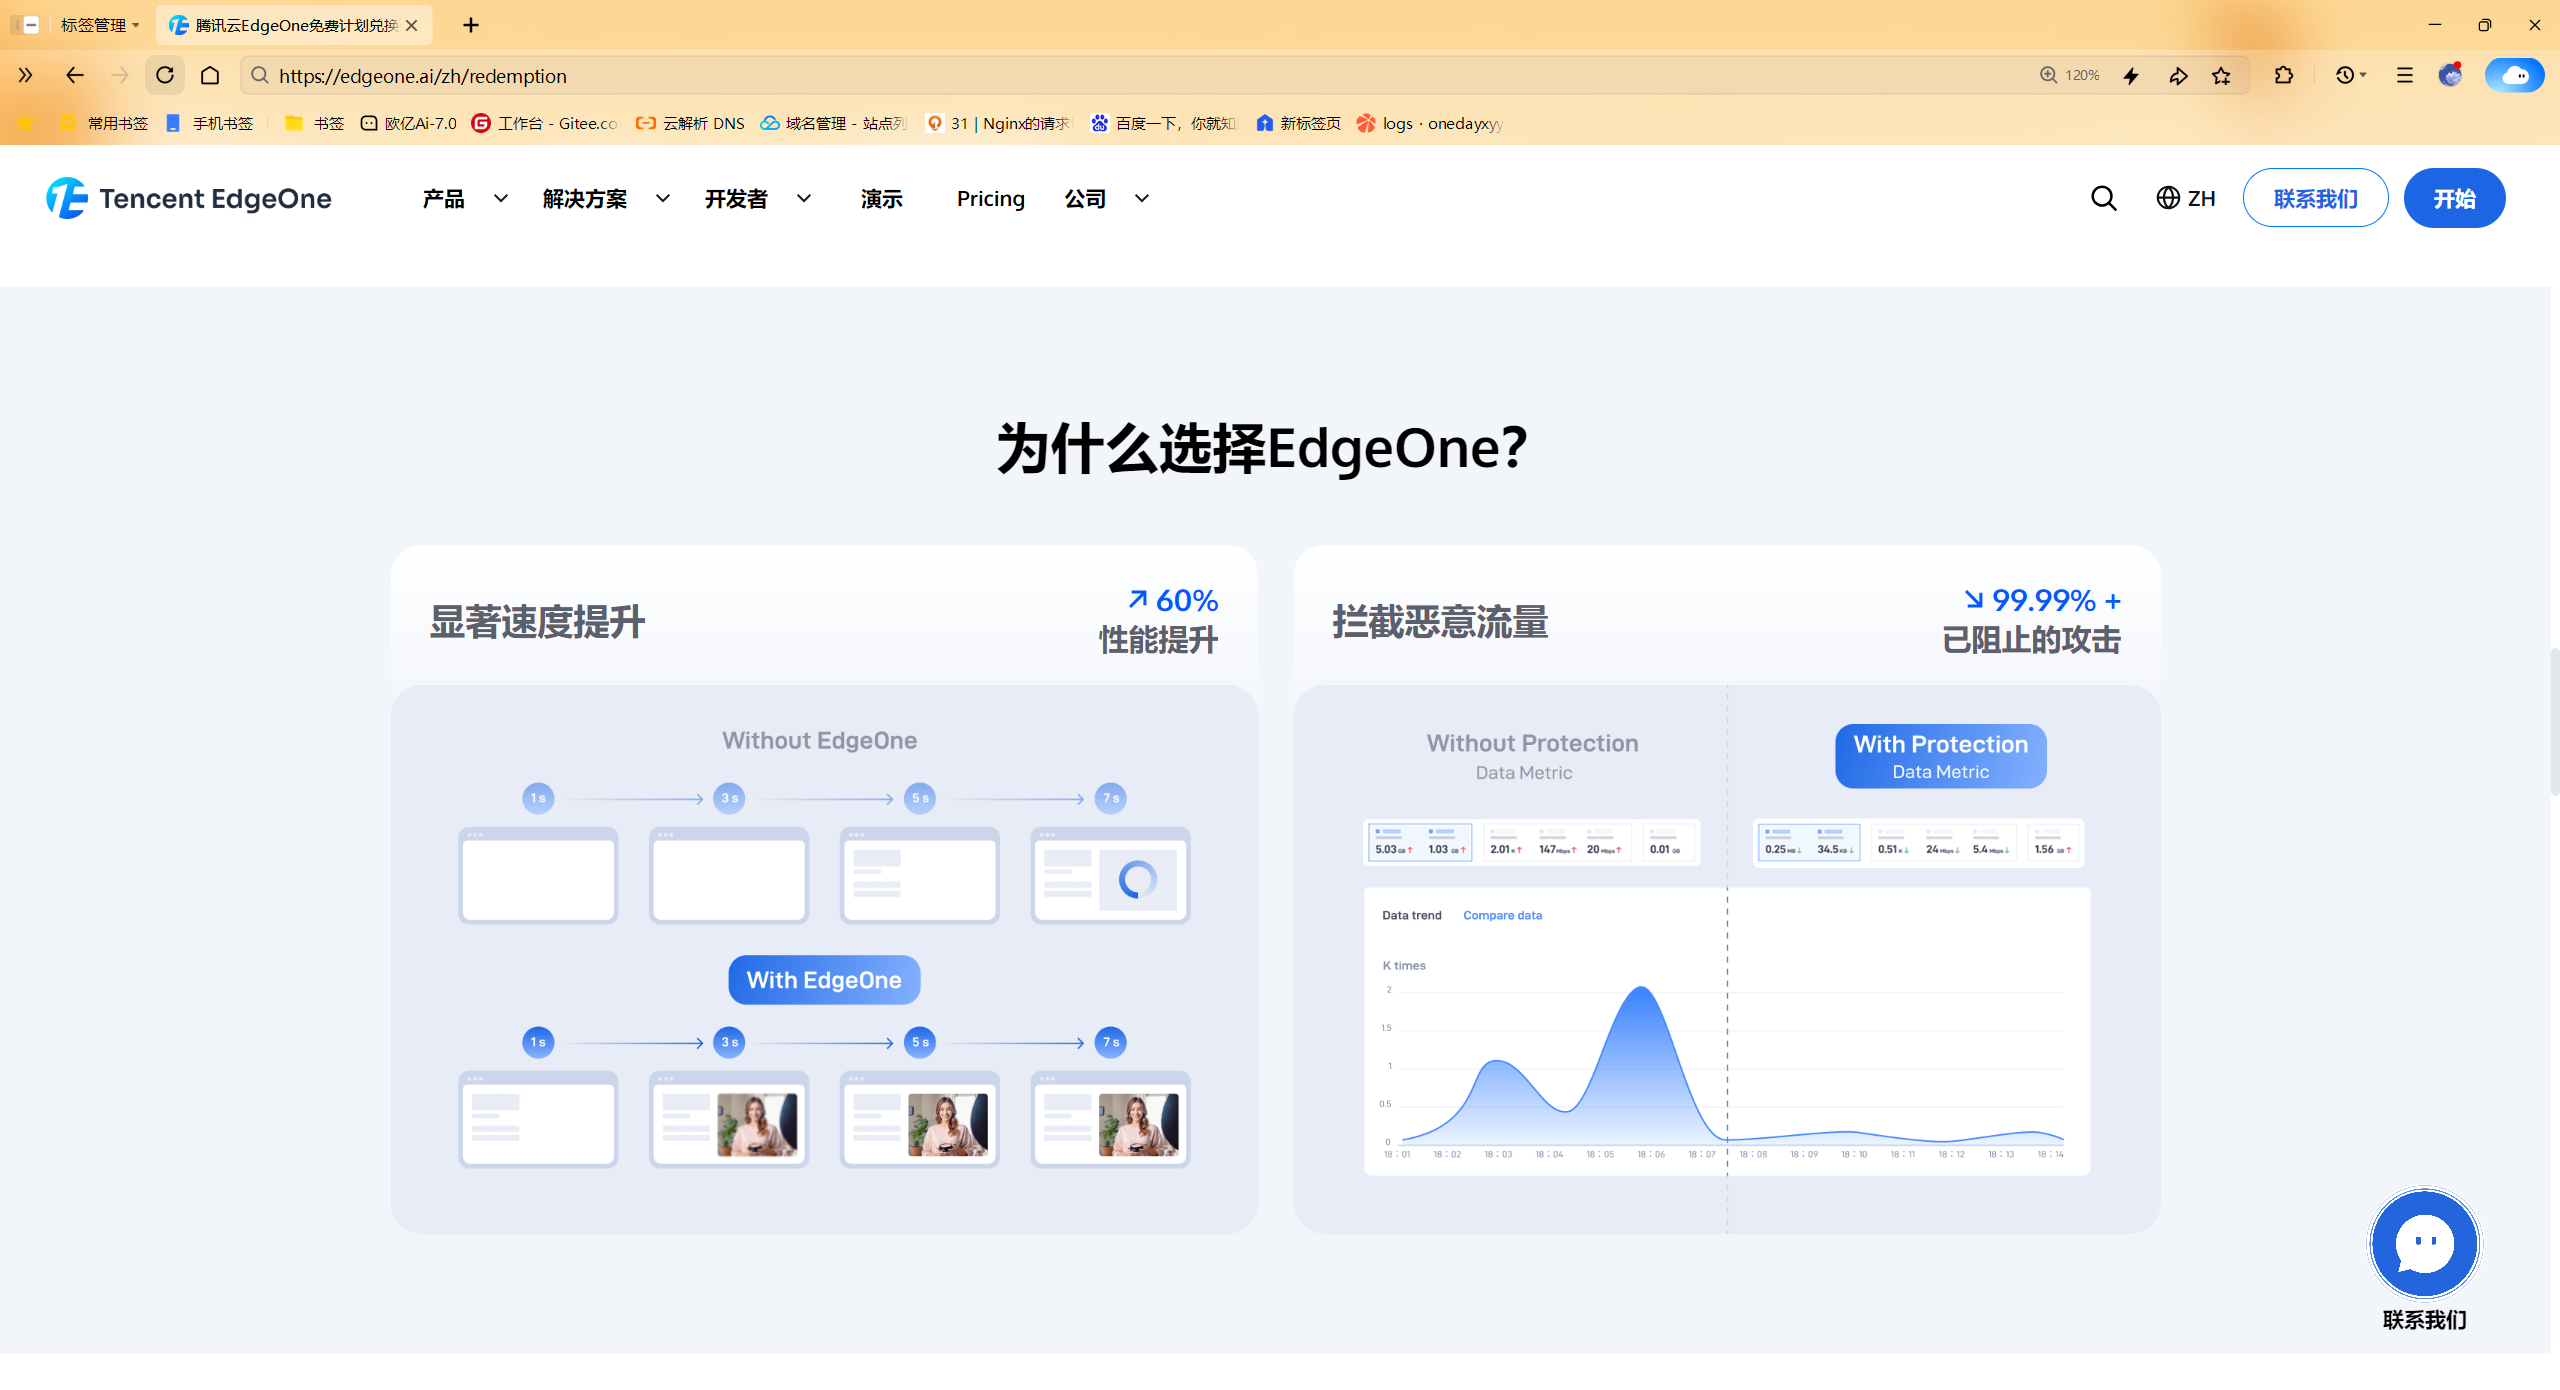Open the browser hamburger menu
2560x1390 pixels.
(2405, 75)
